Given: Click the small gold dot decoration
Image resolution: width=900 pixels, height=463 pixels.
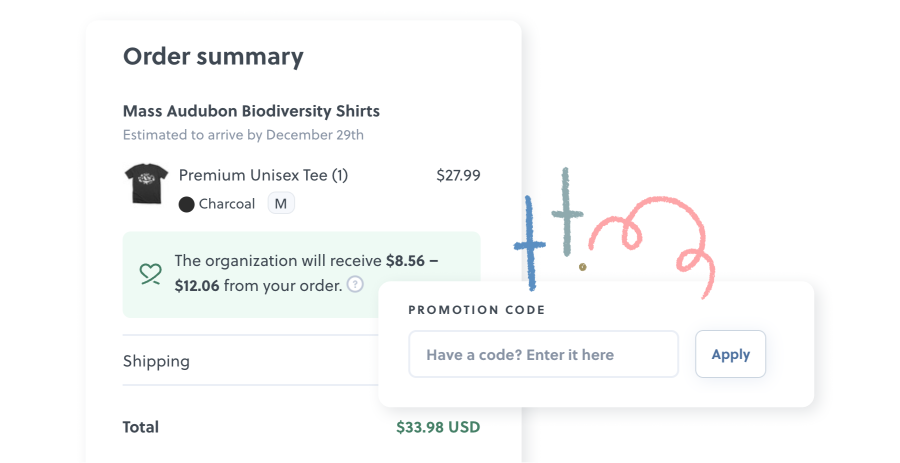Looking at the screenshot, I should click(x=583, y=267).
